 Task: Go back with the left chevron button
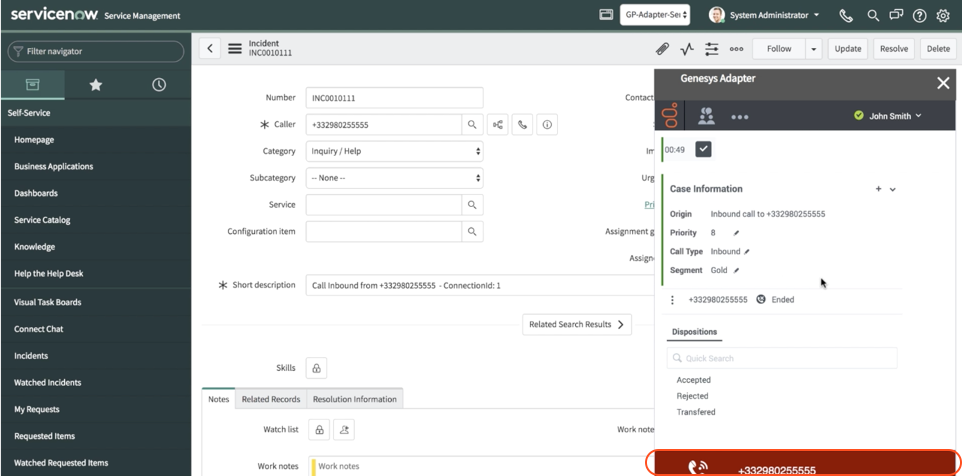[210, 48]
